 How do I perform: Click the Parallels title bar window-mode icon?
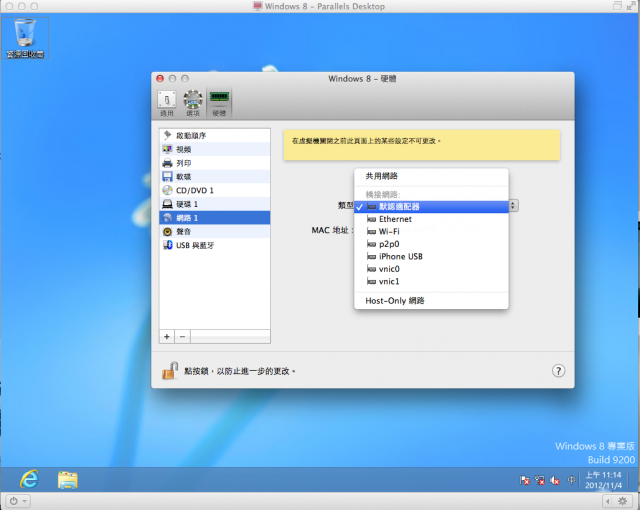tap(617, 6)
